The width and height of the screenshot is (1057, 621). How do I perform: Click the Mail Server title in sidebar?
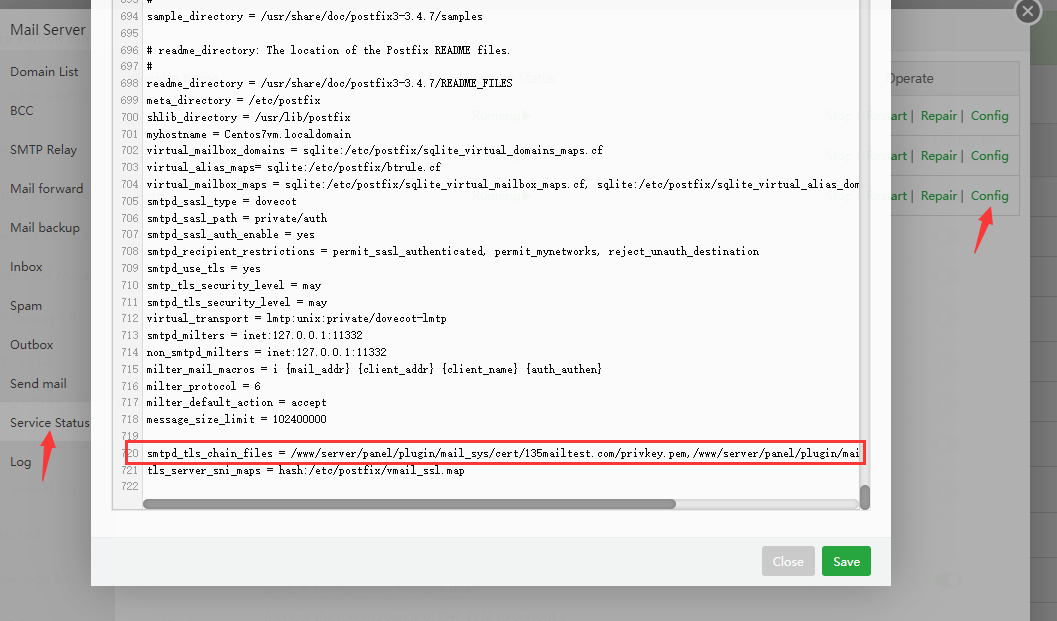pyautogui.click(x=48, y=30)
